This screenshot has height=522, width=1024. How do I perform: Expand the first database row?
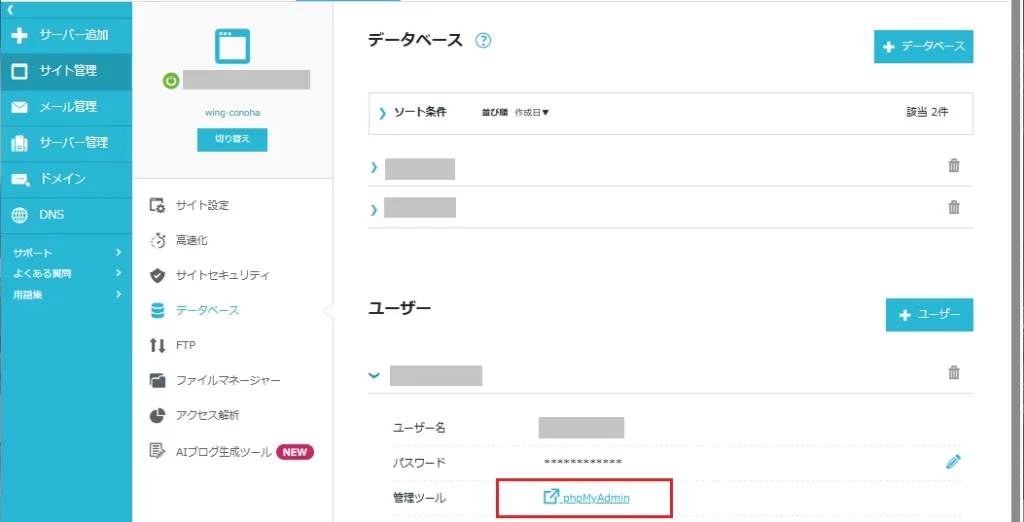374,168
